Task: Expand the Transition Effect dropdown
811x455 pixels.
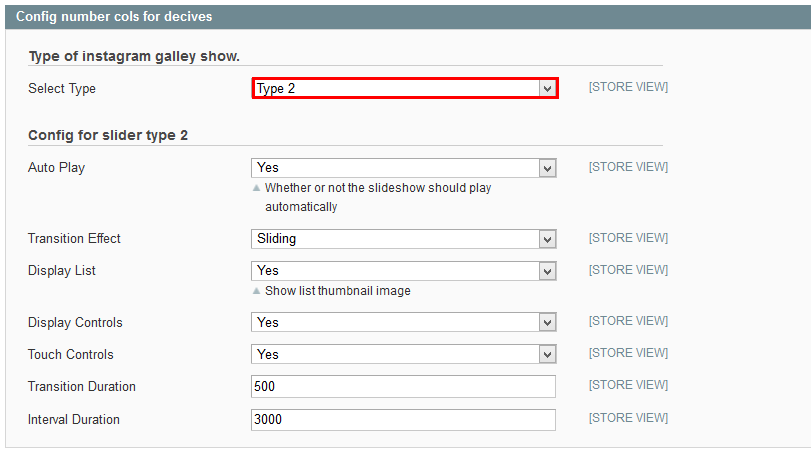Action: click(x=403, y=239)
